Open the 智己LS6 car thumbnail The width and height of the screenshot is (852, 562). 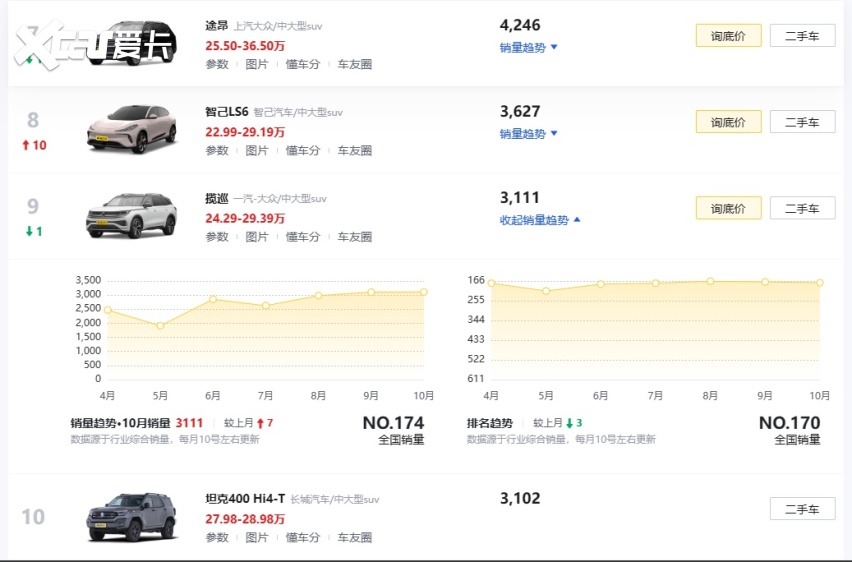[131, 129]
